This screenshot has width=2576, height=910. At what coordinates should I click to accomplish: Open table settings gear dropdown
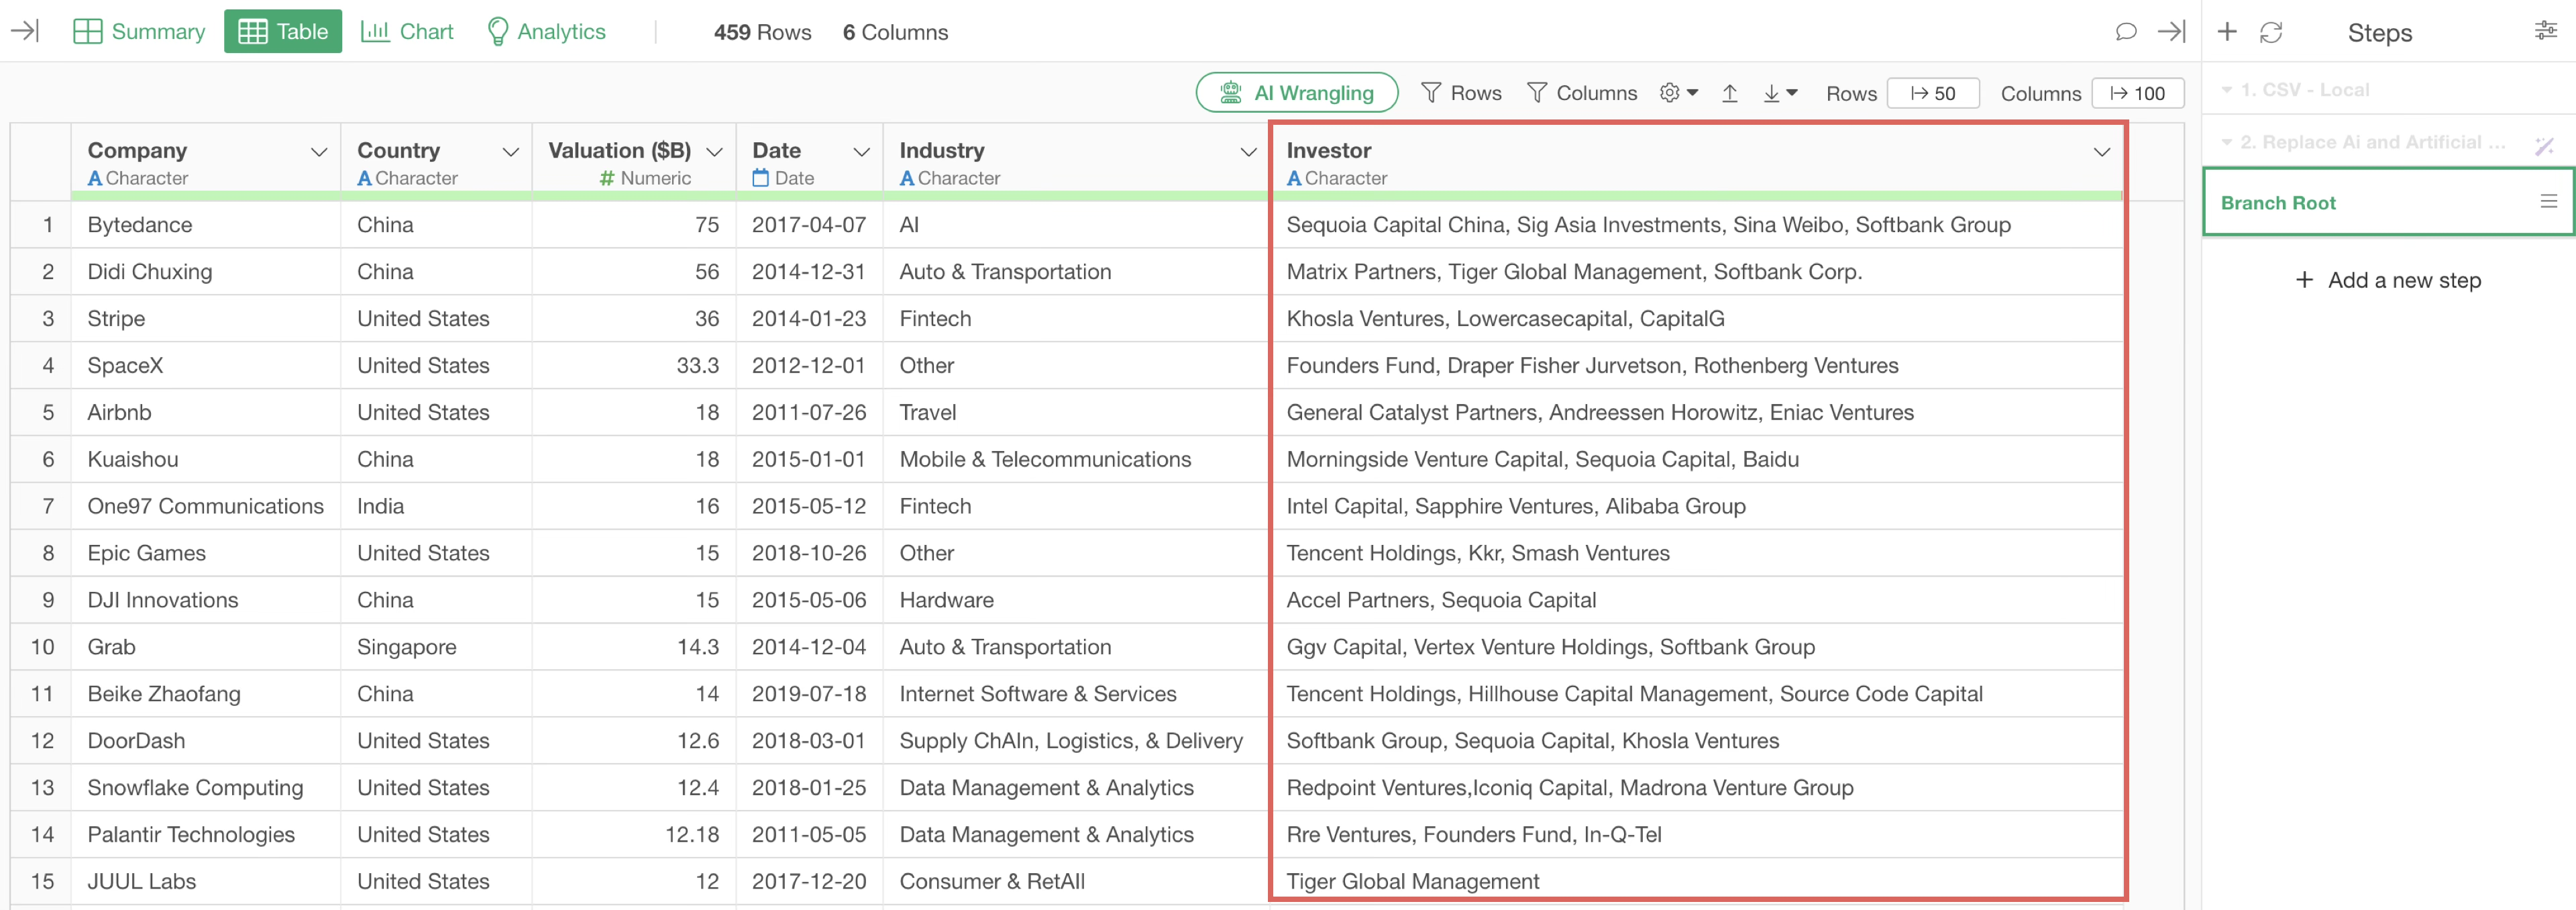coord(1679,93)
